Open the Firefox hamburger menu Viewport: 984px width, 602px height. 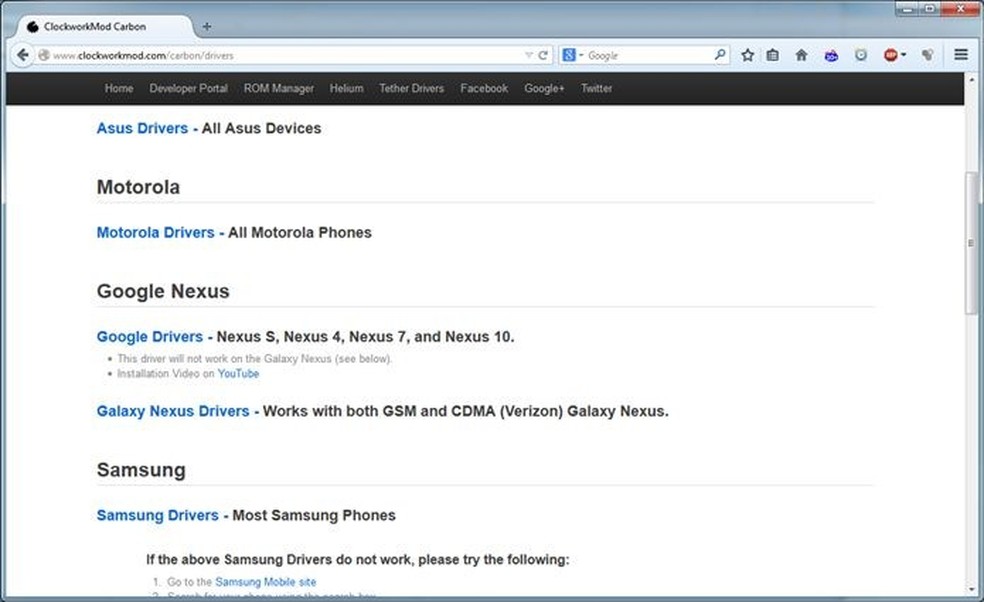coord(961,56)
